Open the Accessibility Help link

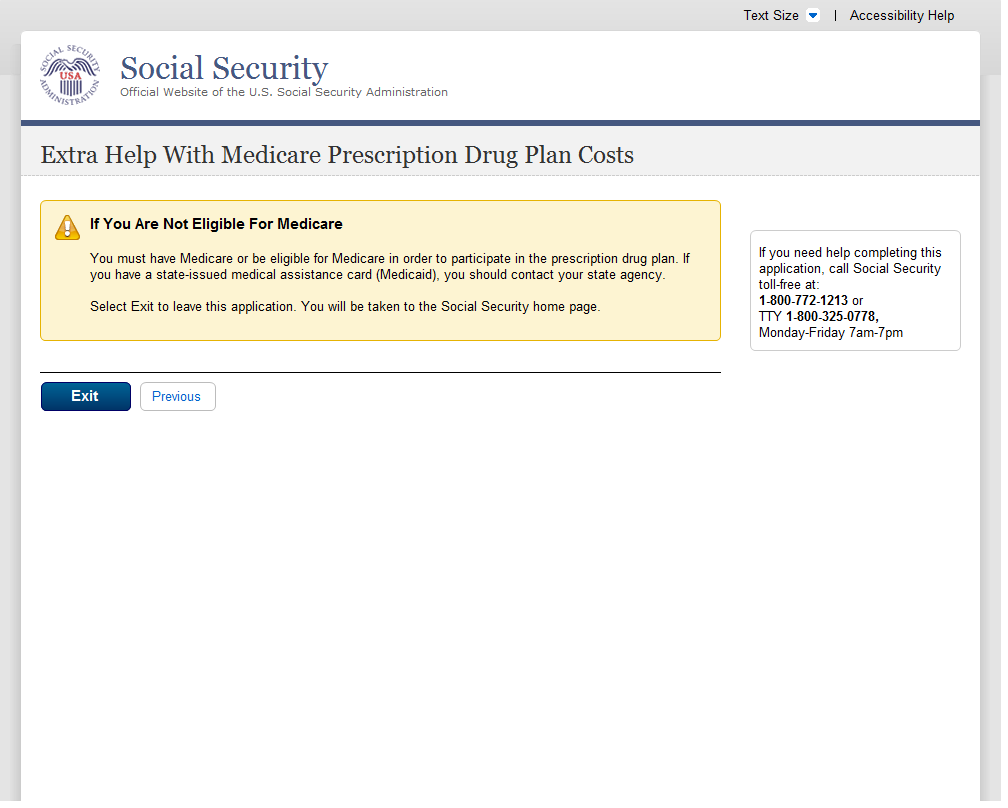(x=901, y=16)
